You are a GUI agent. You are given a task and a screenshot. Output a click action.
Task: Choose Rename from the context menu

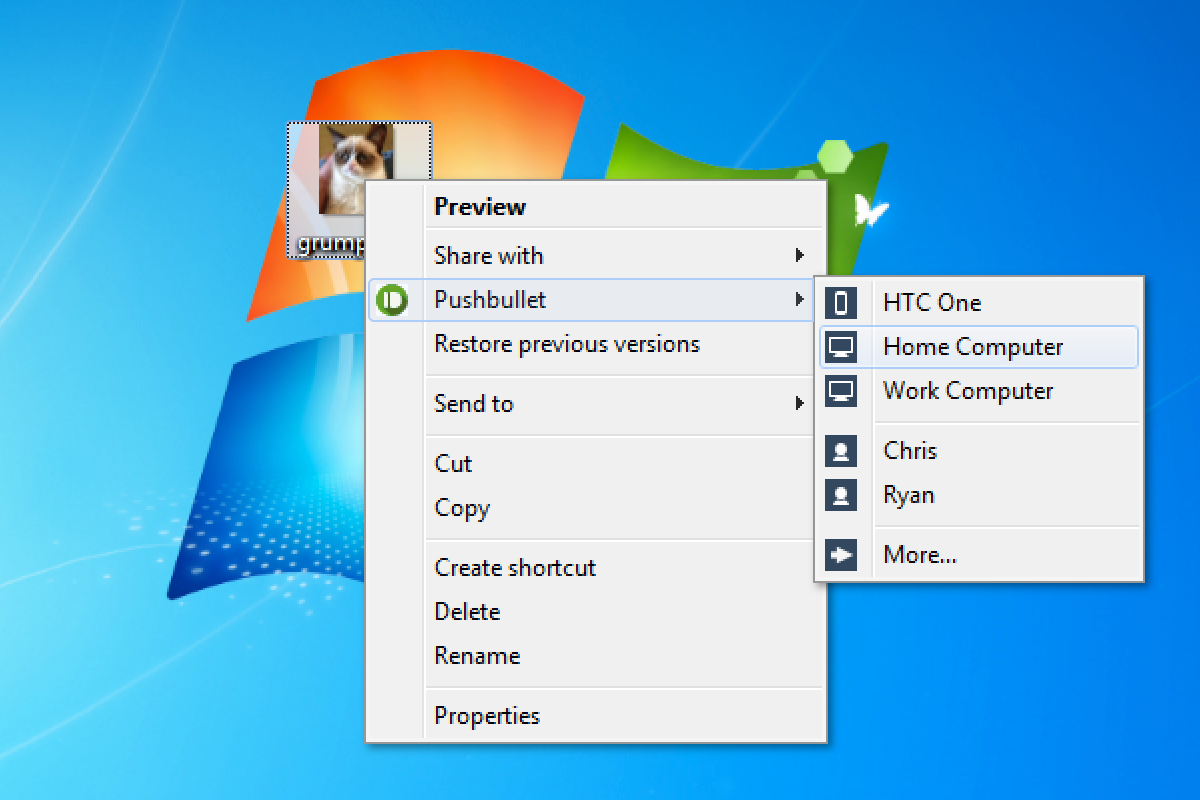477,656
